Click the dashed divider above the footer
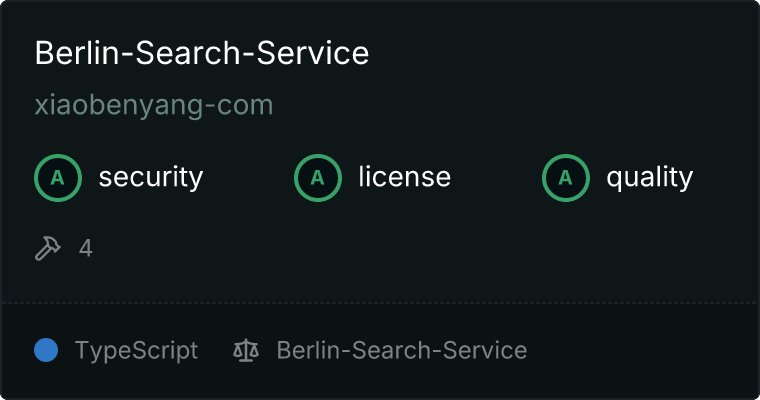Image resolution: width=760 pixels, height=400 pixels. tap(380, 303)
